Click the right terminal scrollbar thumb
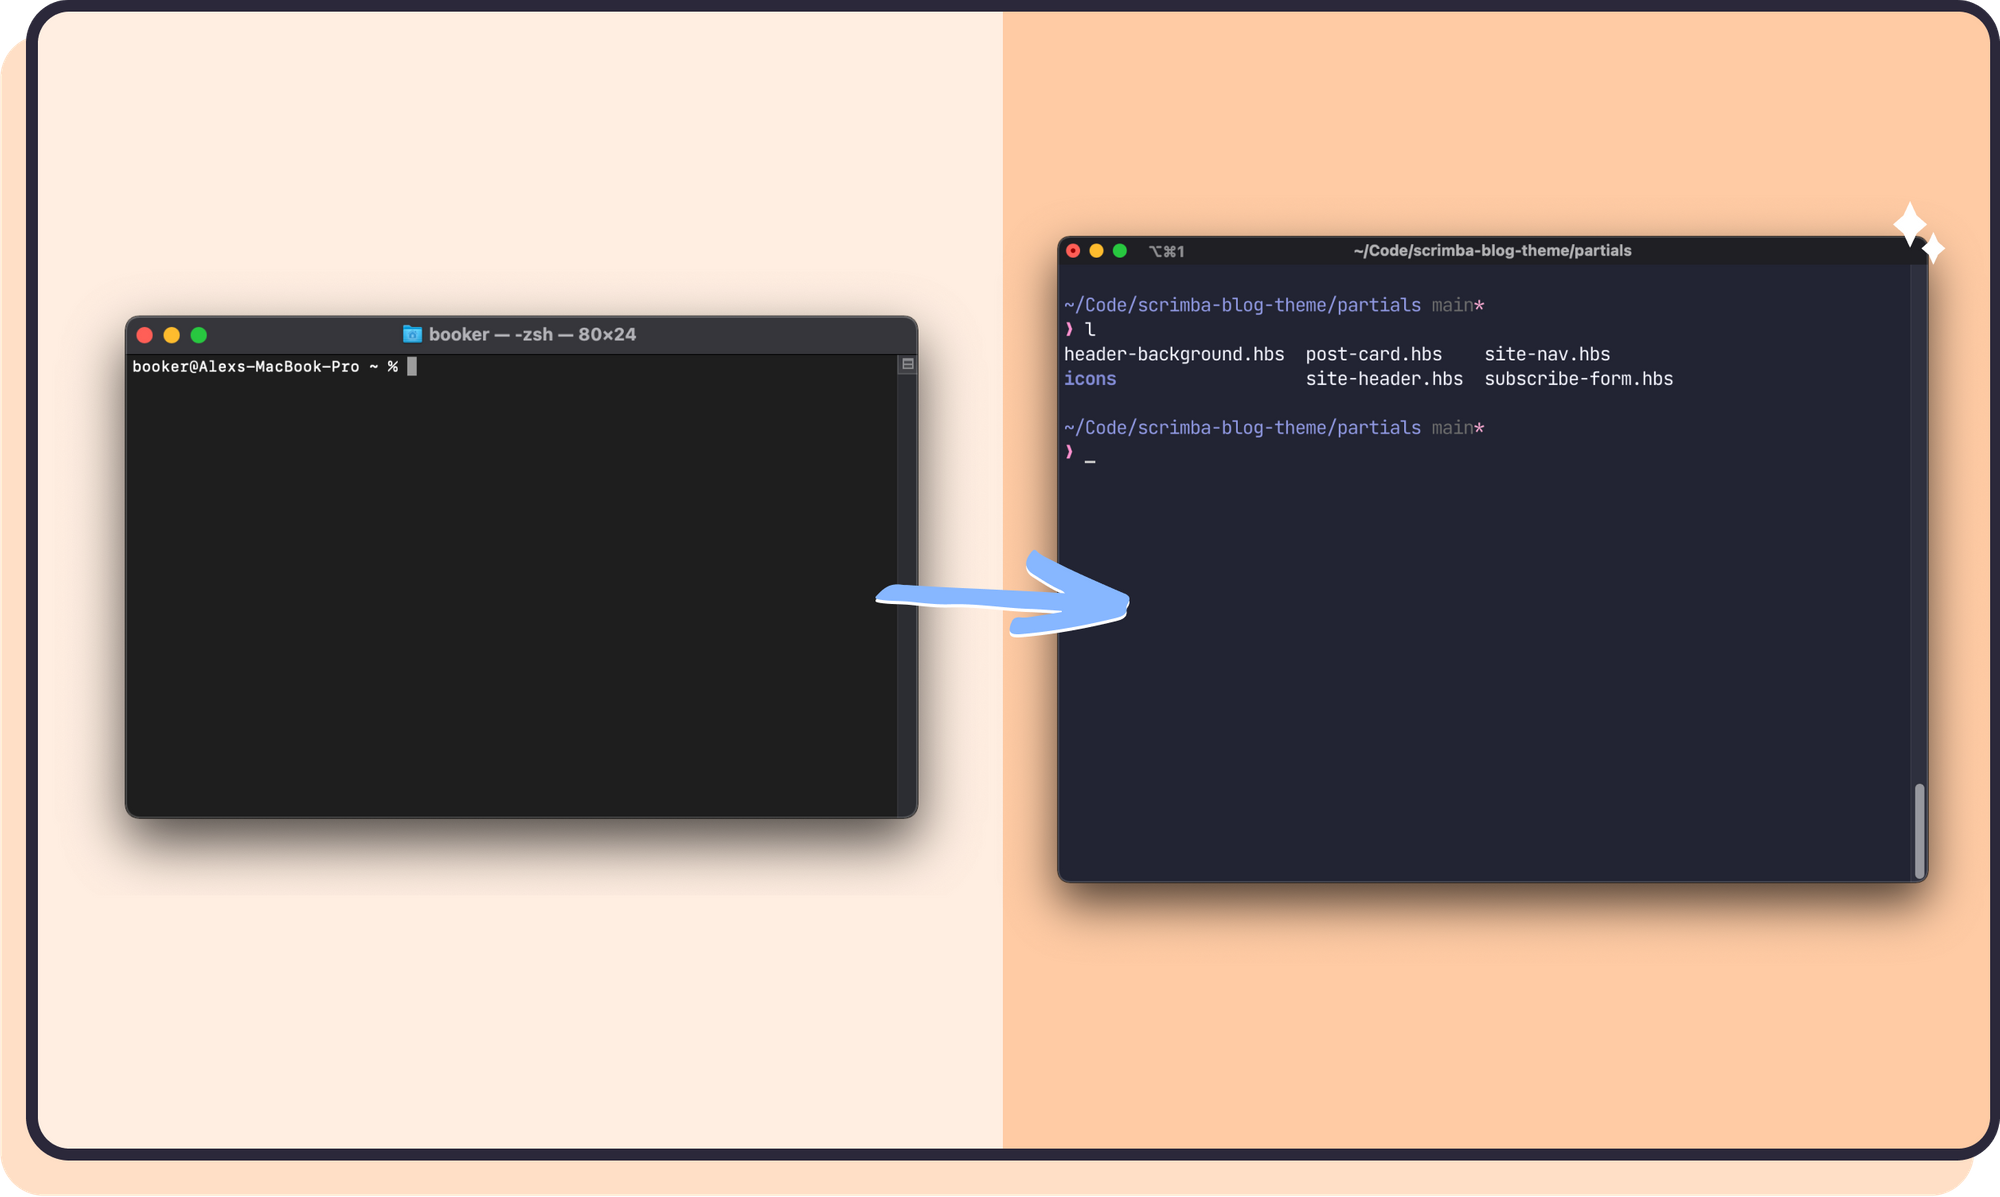The width and height of the screenshot is (2000, 1197). 1919,830
